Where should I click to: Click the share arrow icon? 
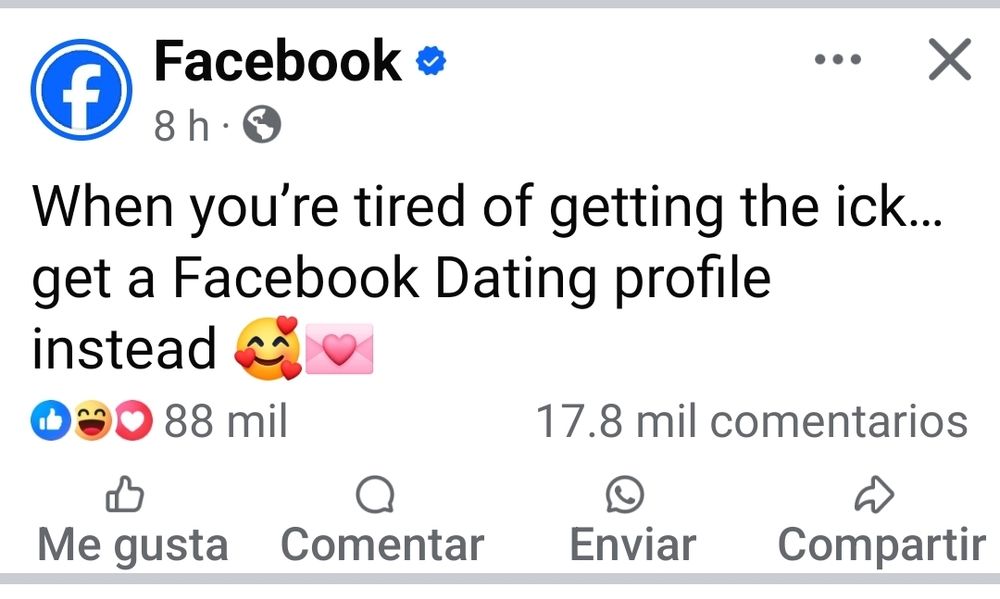tap(874, 494)
